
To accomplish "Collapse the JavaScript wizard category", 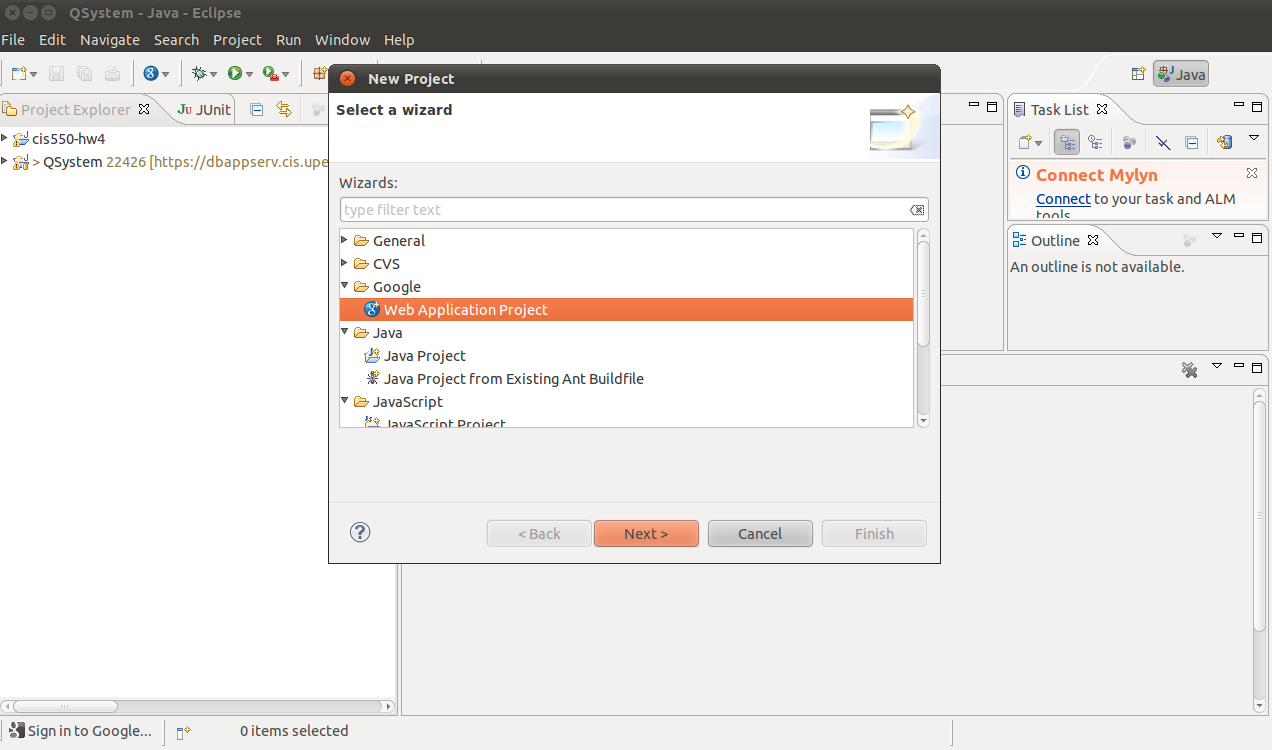I will pyautogui.click(x=345, y=401).
